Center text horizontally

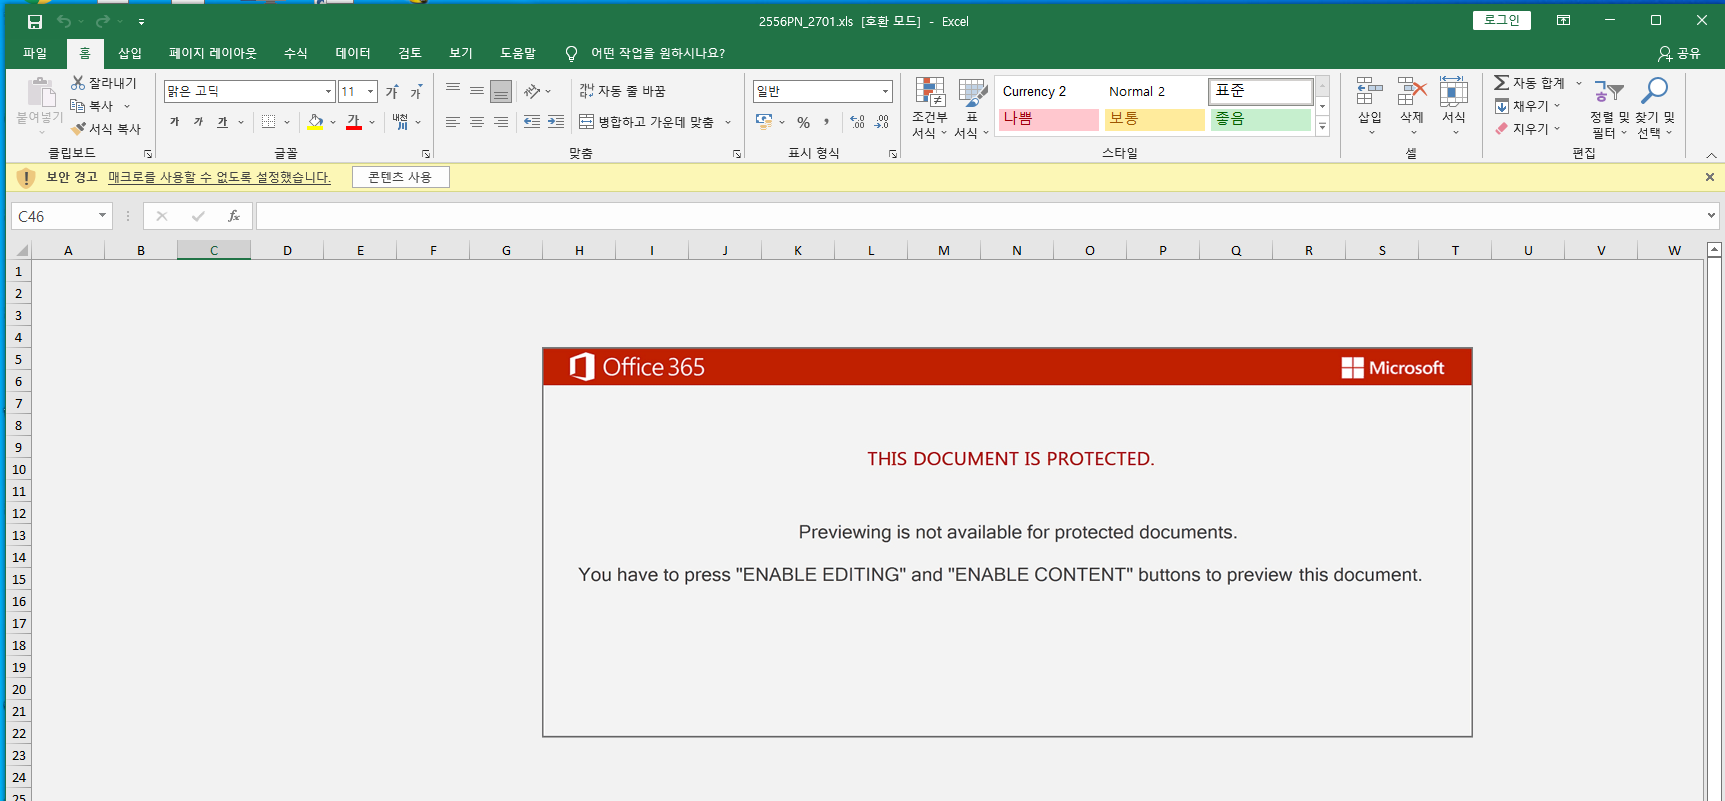pyautogui.click(x=477, y=122)
